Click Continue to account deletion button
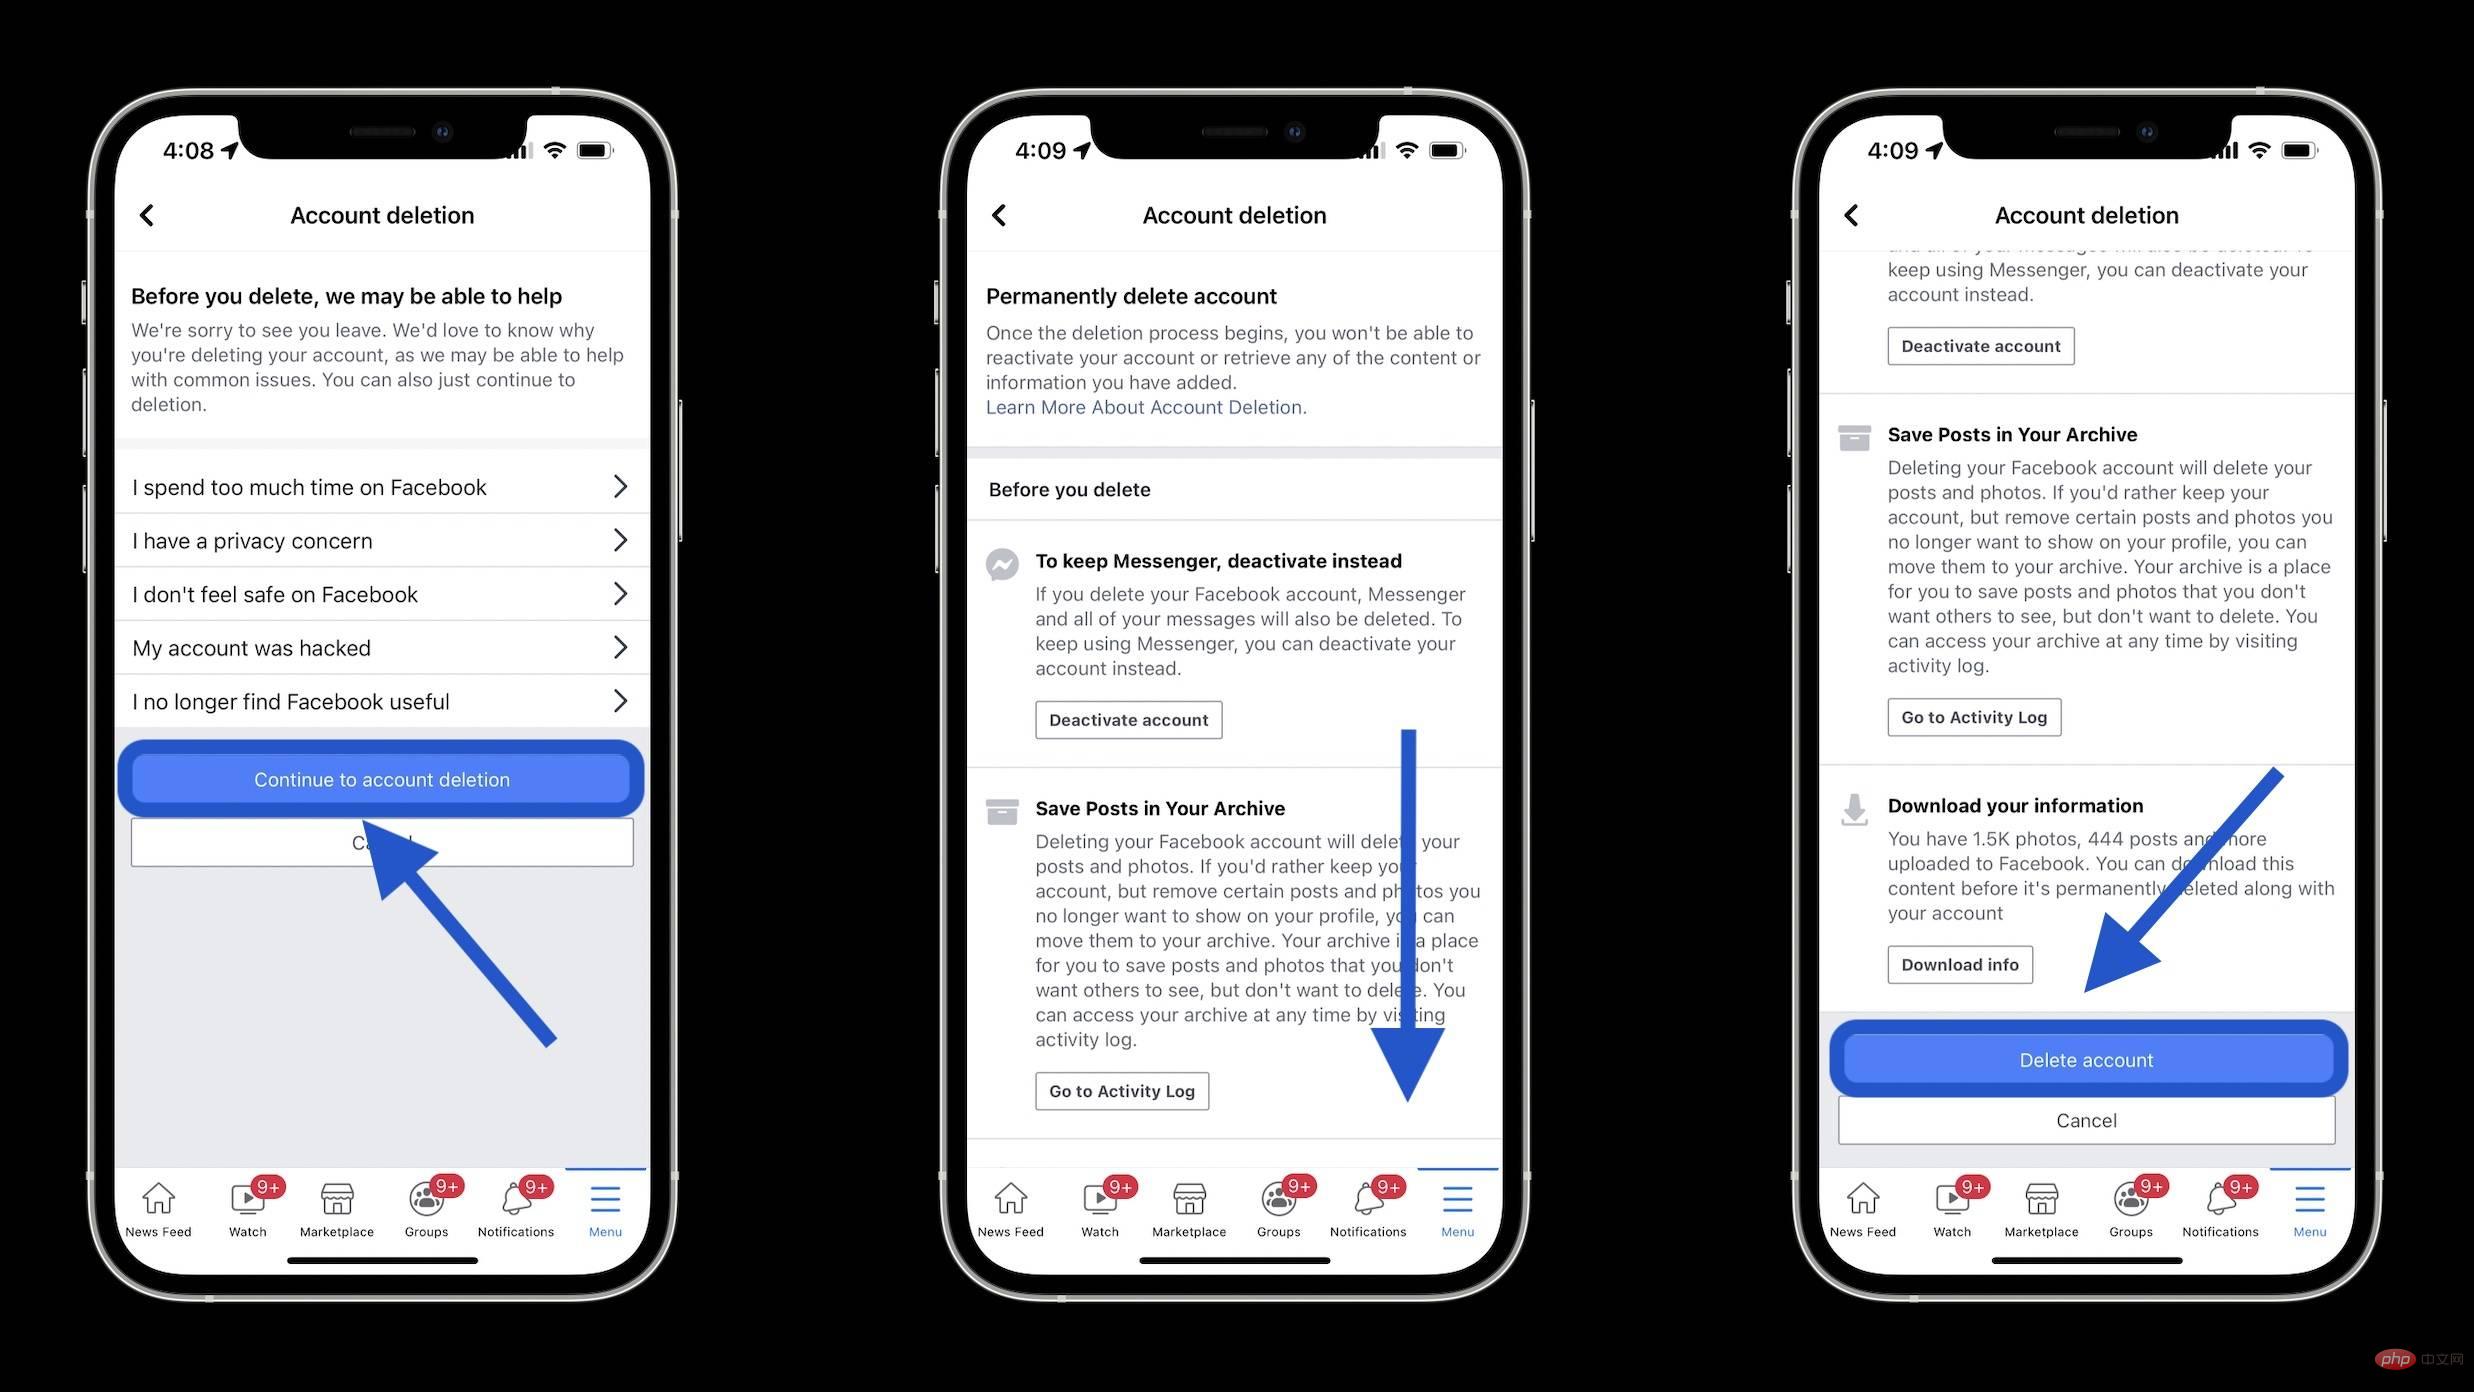The width and height of the screenshot is (2474, 1392). click(x=382, y=778)
